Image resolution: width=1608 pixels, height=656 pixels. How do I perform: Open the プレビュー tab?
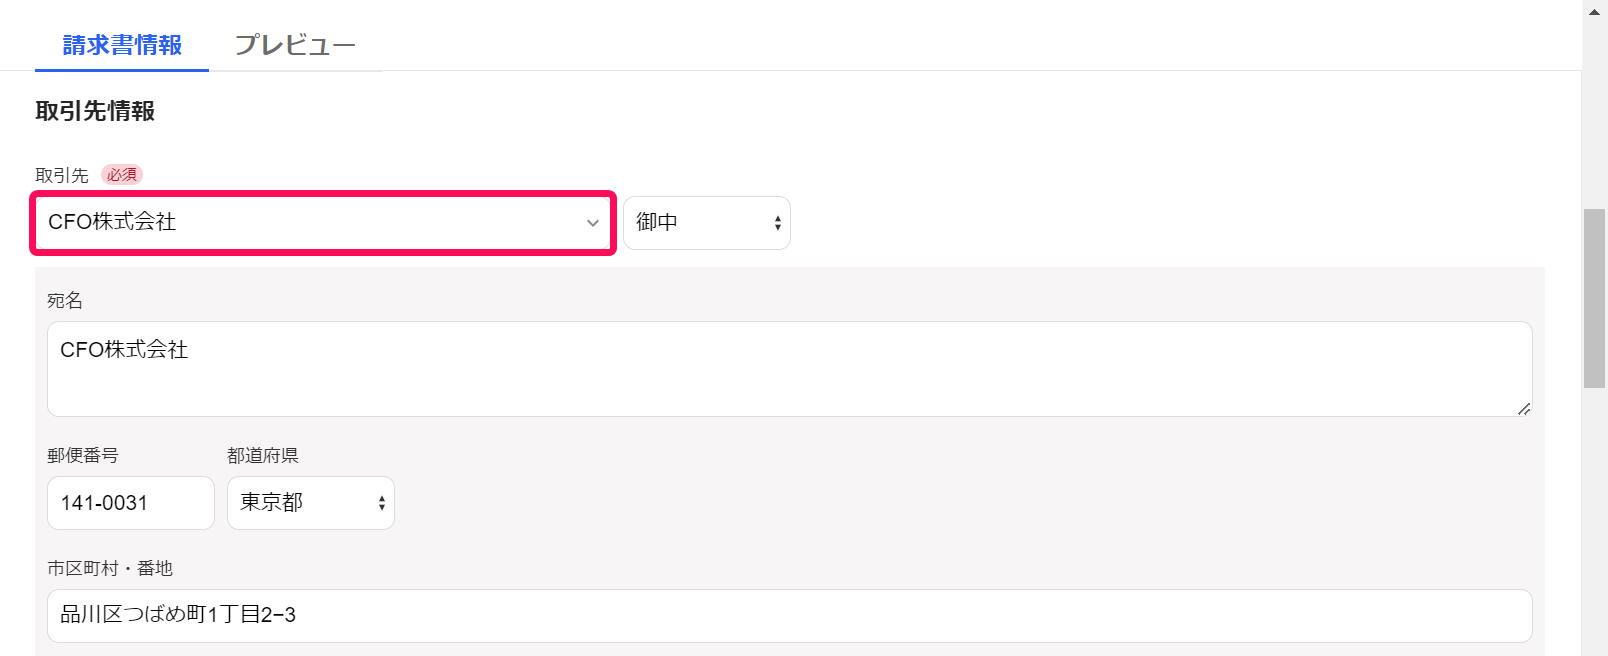pos(295,45)
